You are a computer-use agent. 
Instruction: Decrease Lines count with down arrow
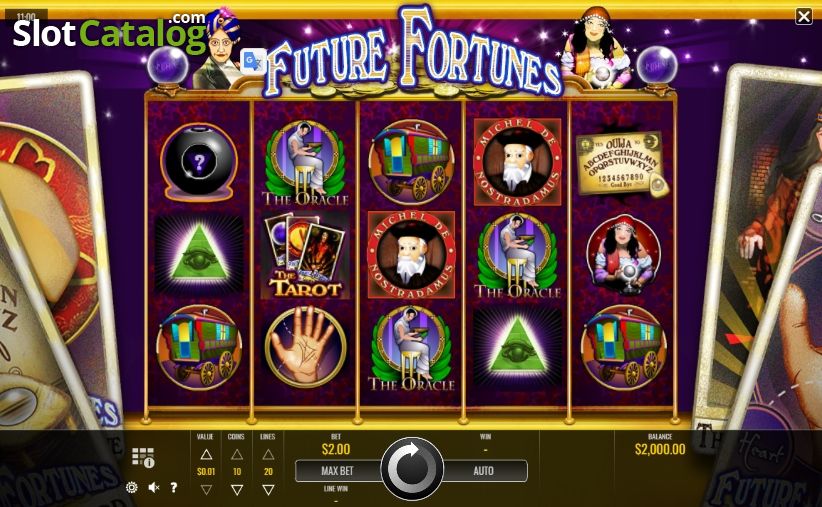pyautogui.click(x=268, y=490)
